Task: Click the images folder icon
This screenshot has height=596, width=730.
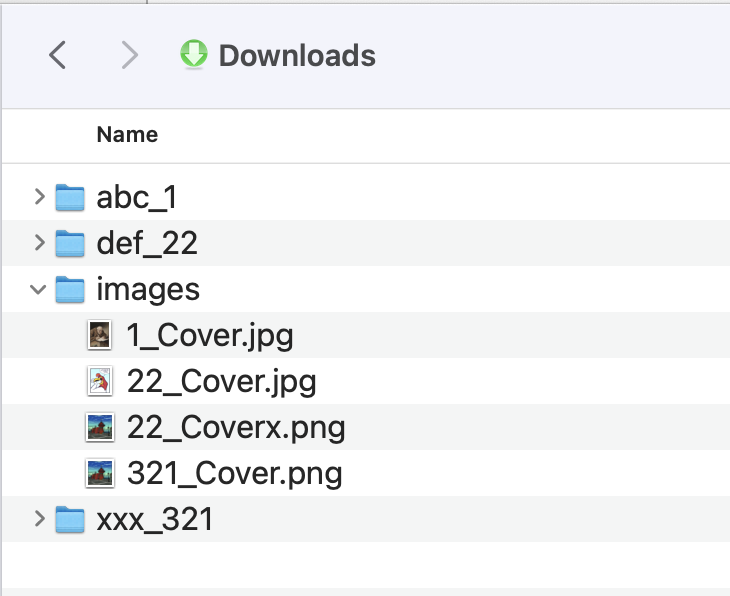Action: 69,289
